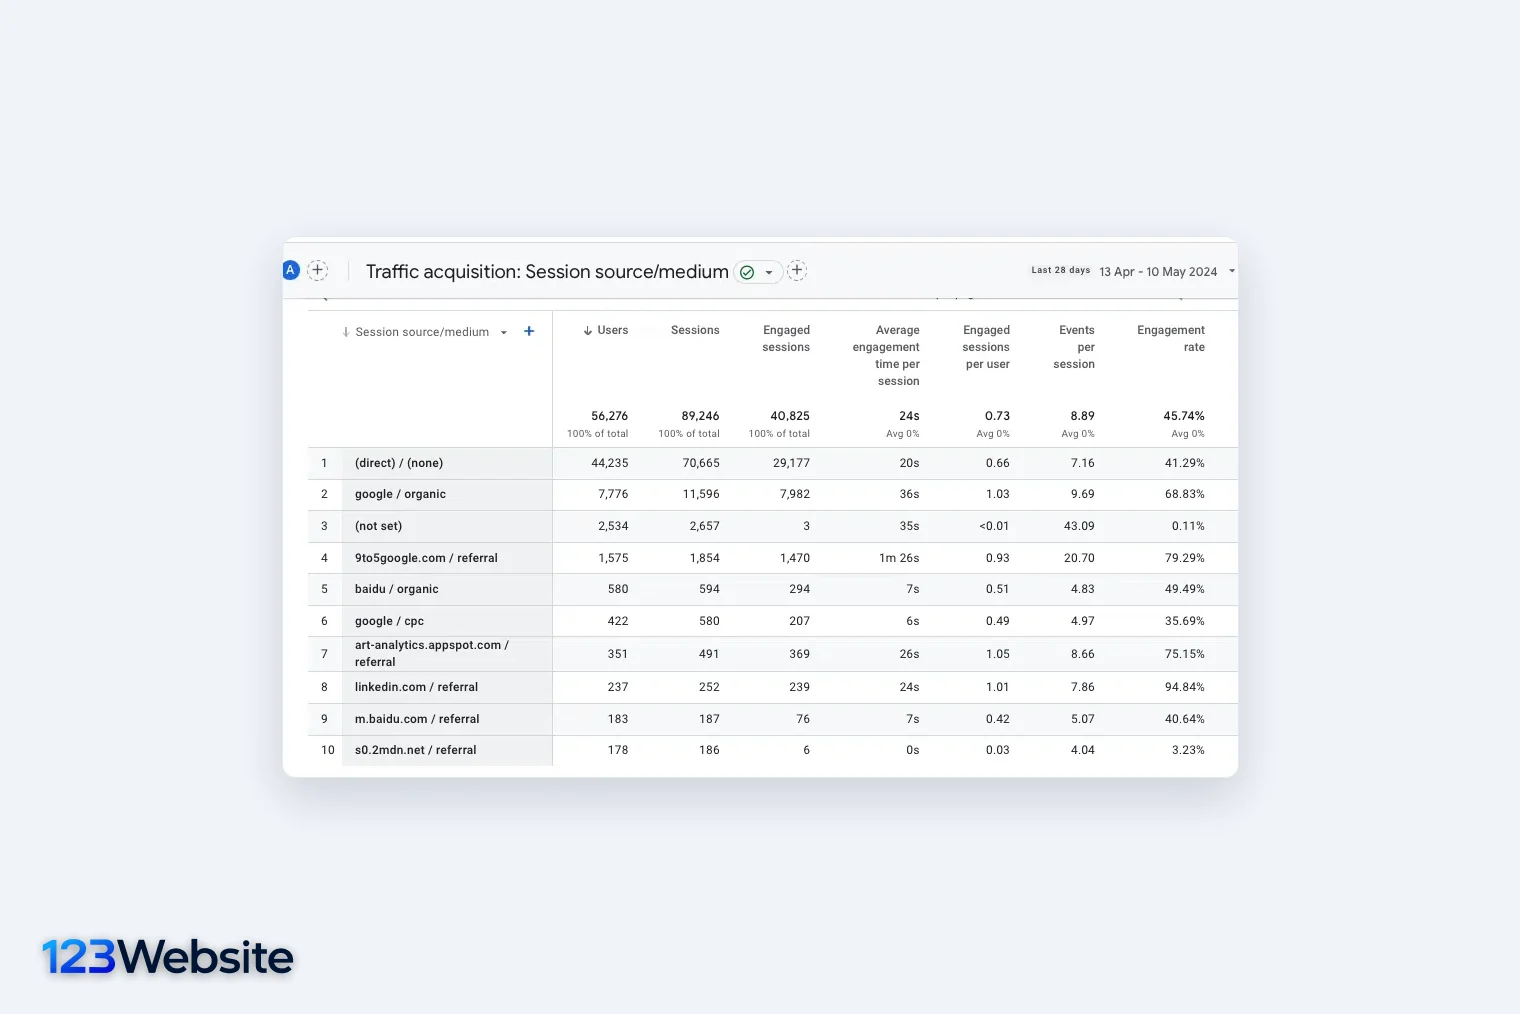The width and height of the screenshot is (1520, 1014).
Task: Click the 44,235 users cell
Action: [610, 463]
